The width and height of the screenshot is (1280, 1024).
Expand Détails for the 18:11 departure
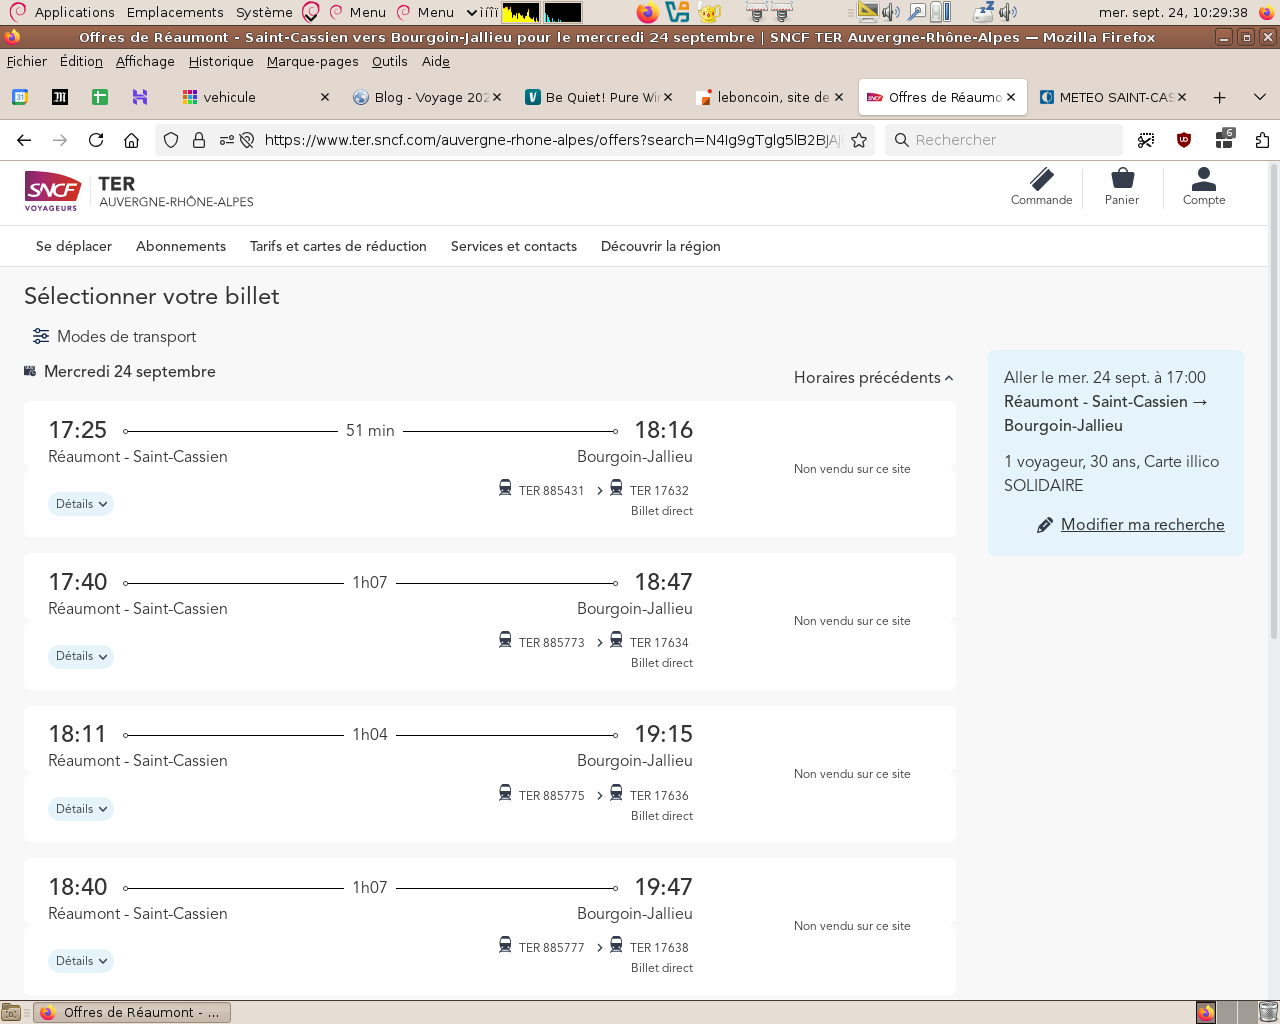point(81,809)
